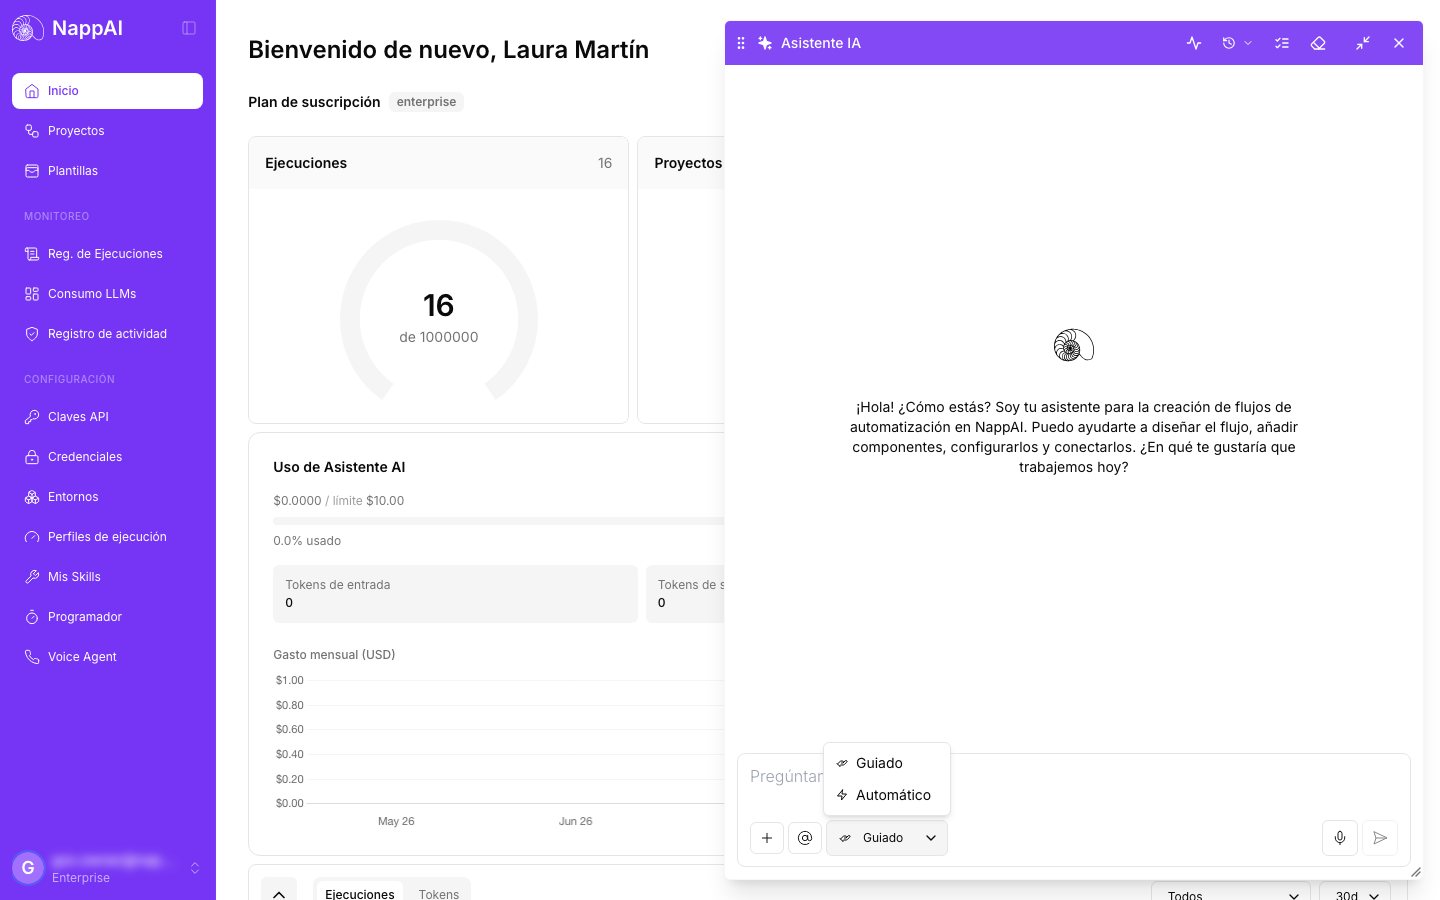Collapse the left sidebar panel
Image resolution: width=1440 pixels, height=900 pixels.
tap(189, 28)
